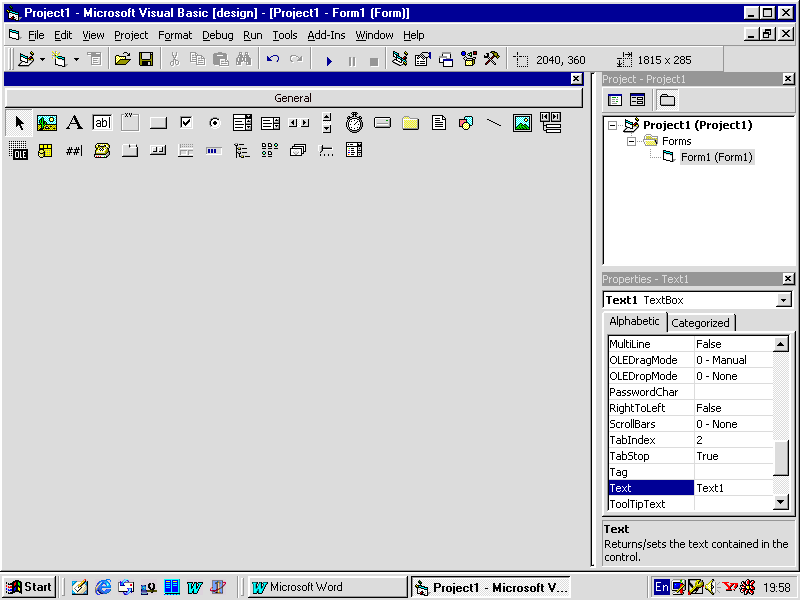Pick the CommandButton control in the toolbox

click(158, 123)
